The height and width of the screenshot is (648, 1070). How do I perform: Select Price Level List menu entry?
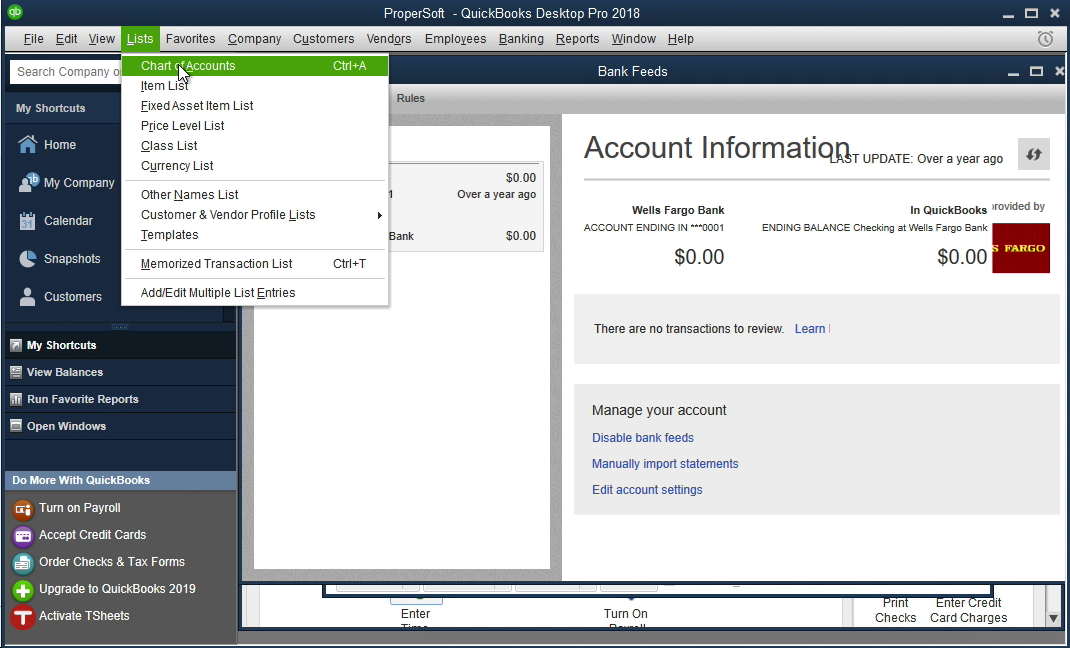255,126
